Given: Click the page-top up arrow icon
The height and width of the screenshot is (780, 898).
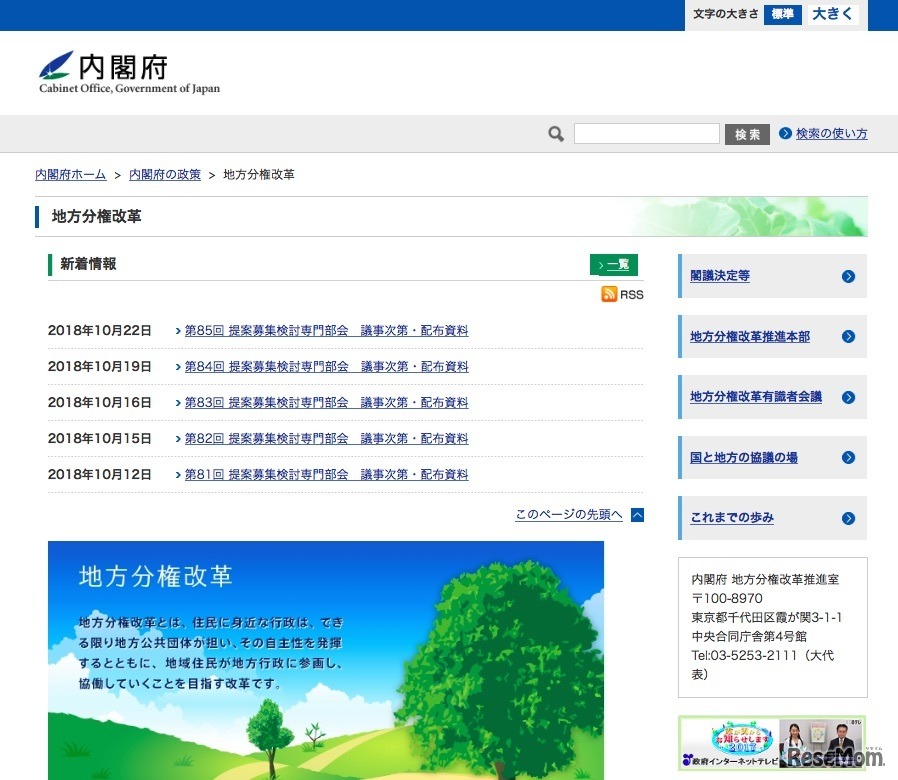Looking at the screenshot, I should (637, 515).
